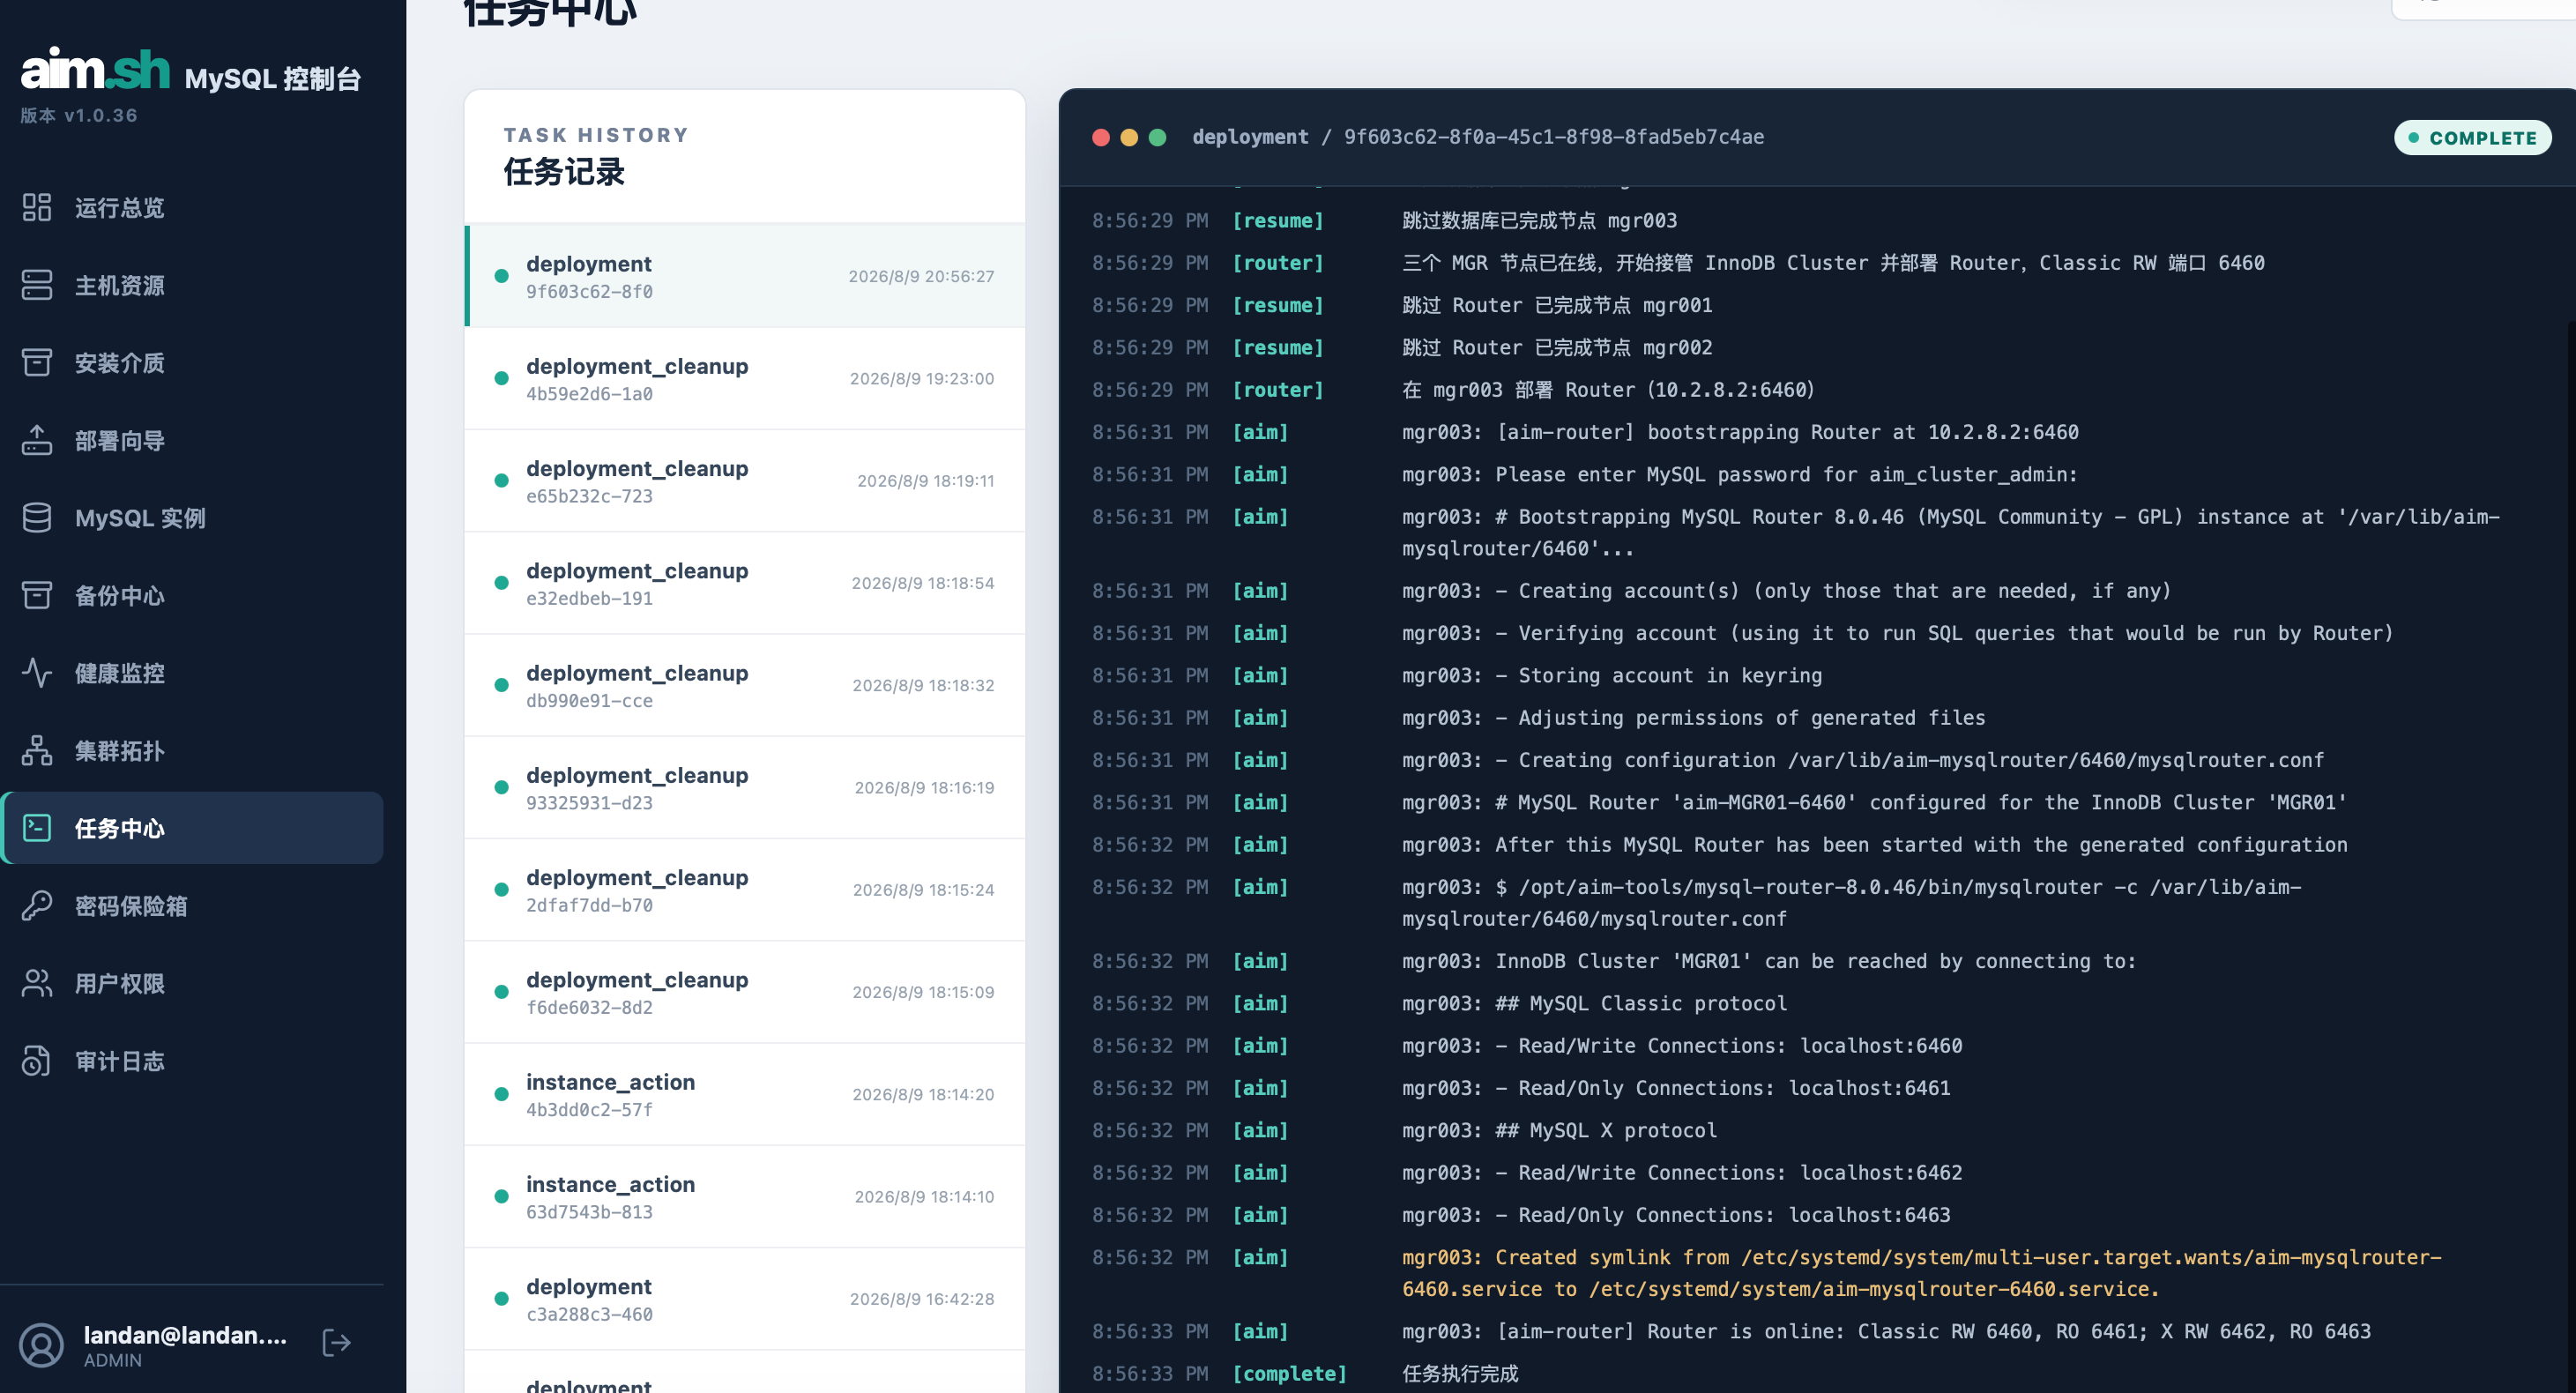Viewport: 2576px width, 1393px height.
Task: Click the 审计日志 file-clock icon
Action: click(37, 1060)
